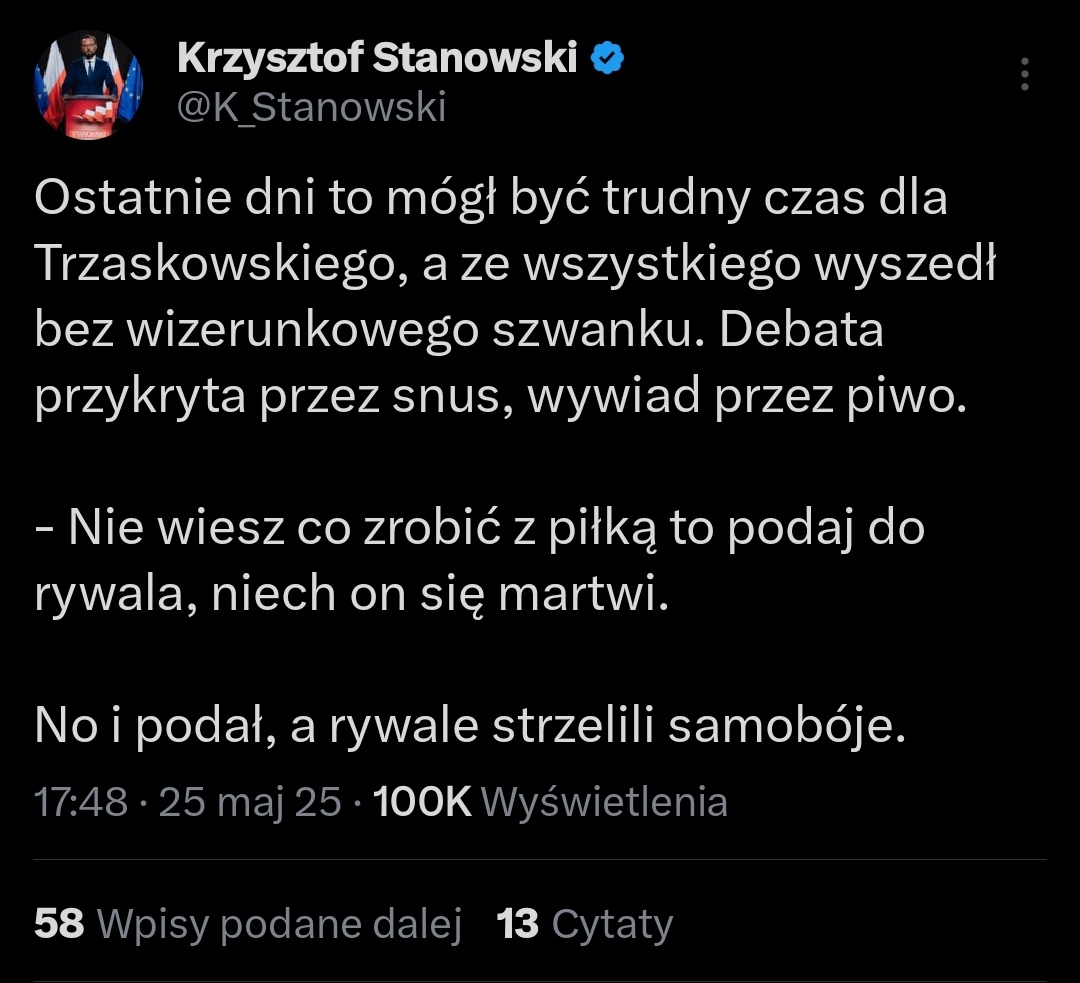Open the "Wpisy podane dalej" list
The width and height of the screenshot is (1080, 983).
(280, 924)
